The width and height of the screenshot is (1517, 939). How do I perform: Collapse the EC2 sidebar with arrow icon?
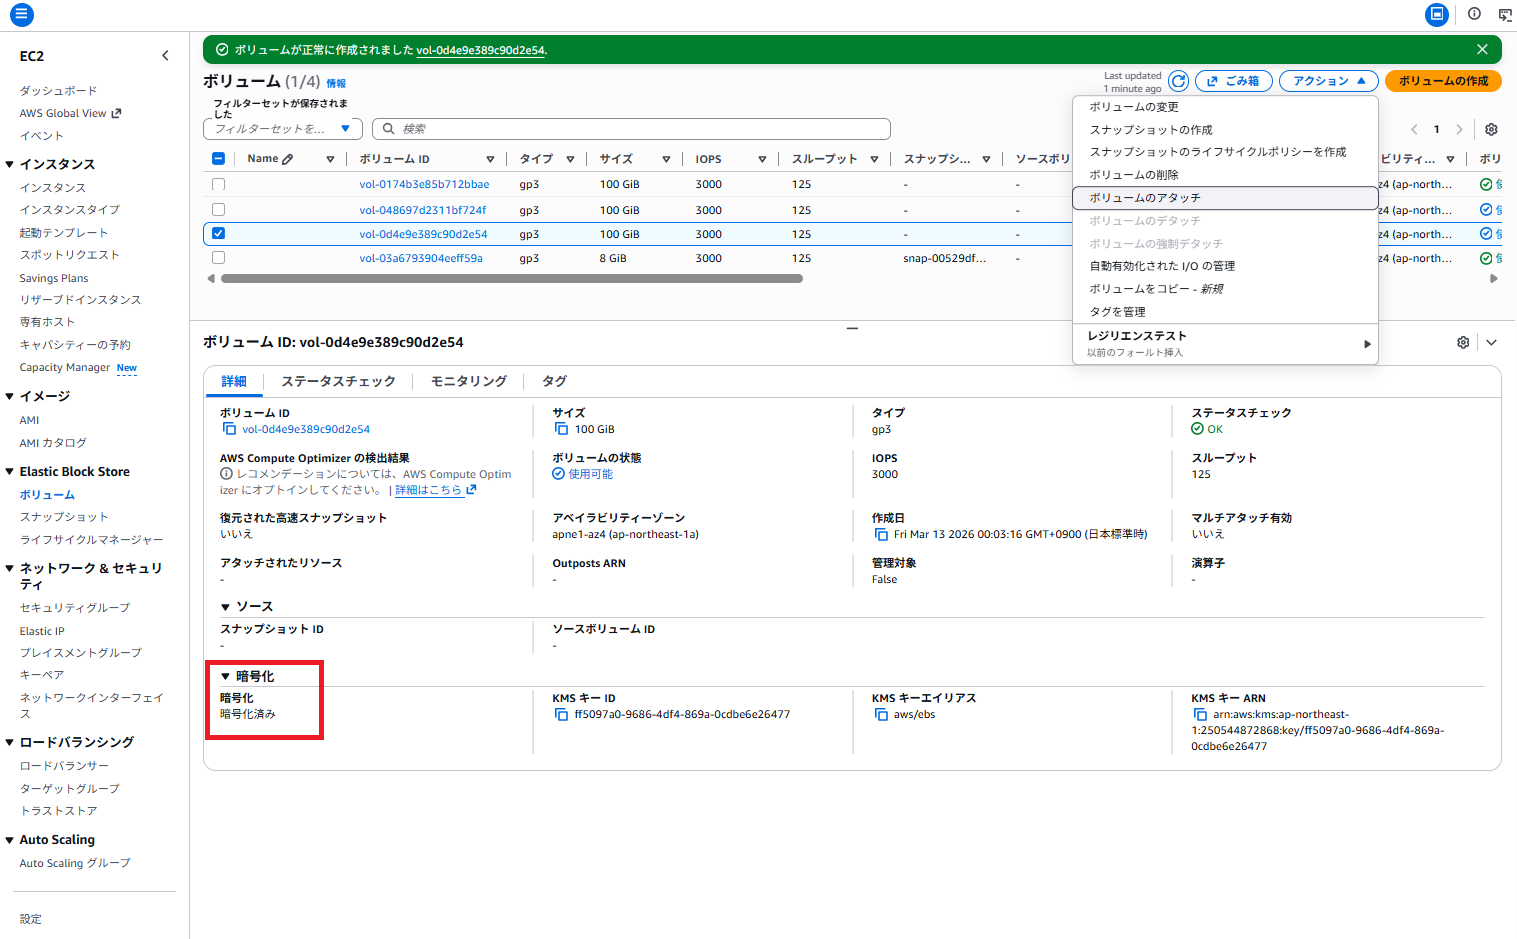click(165, 56)
